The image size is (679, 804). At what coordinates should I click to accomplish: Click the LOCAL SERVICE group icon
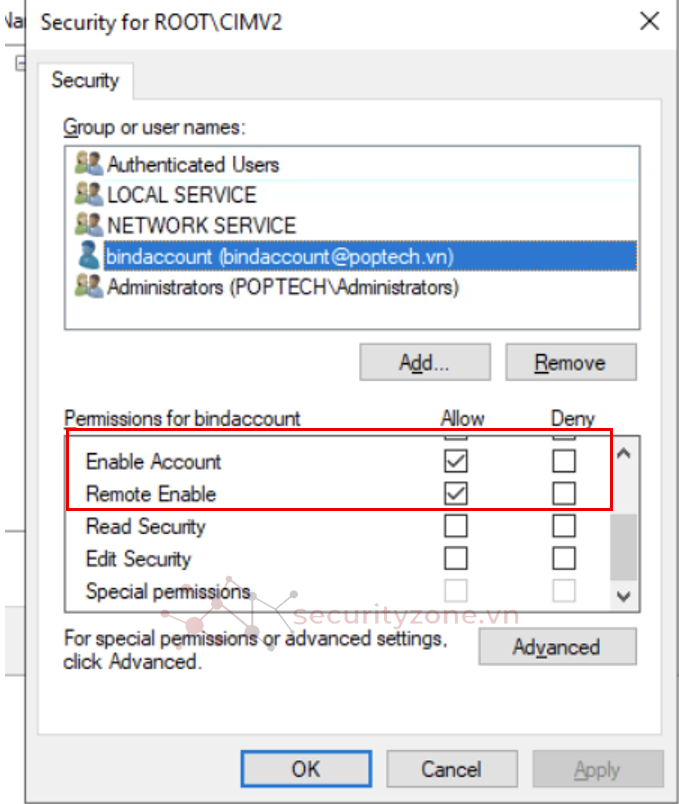[89, 195]
